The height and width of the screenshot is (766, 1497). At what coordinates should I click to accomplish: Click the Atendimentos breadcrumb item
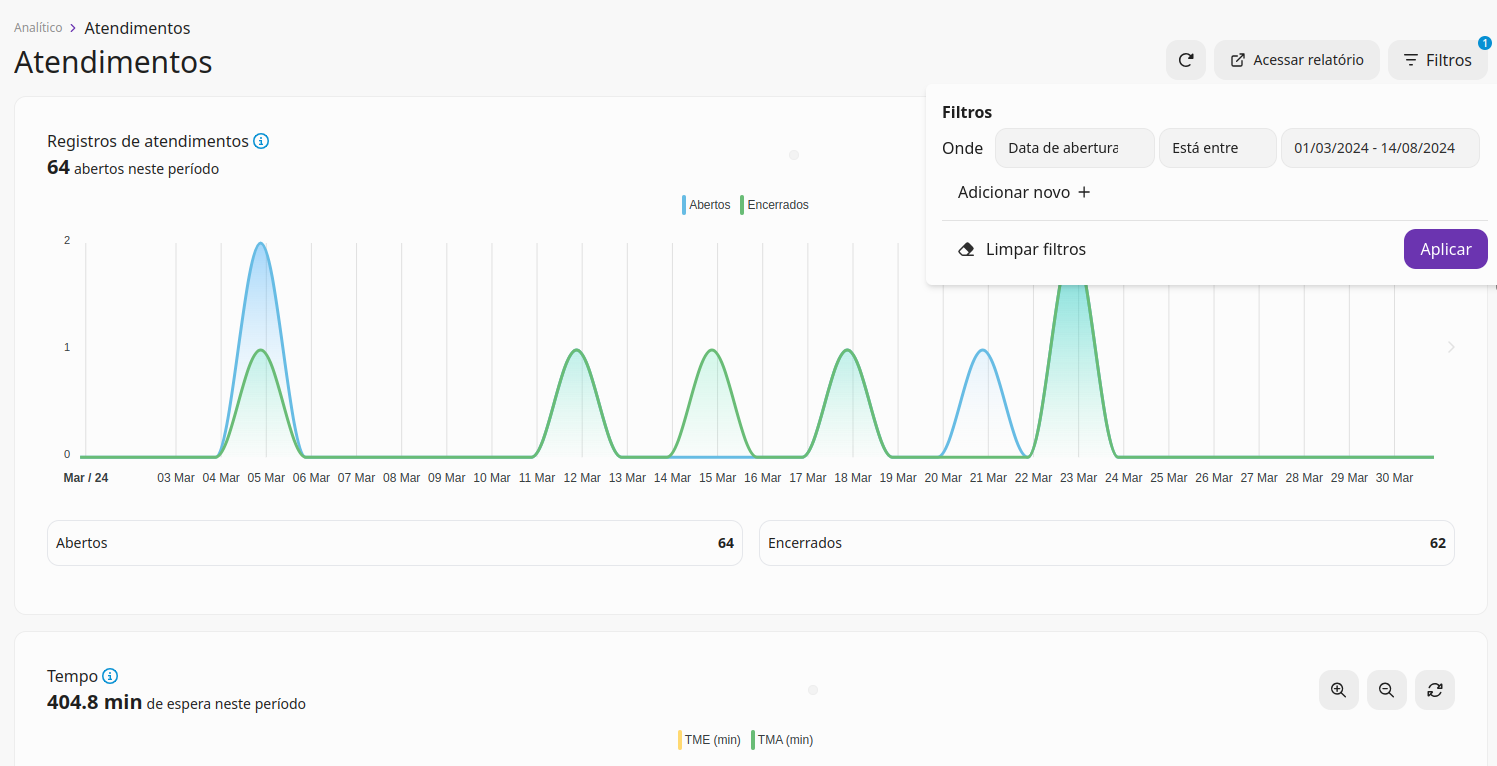click(137, 28)
